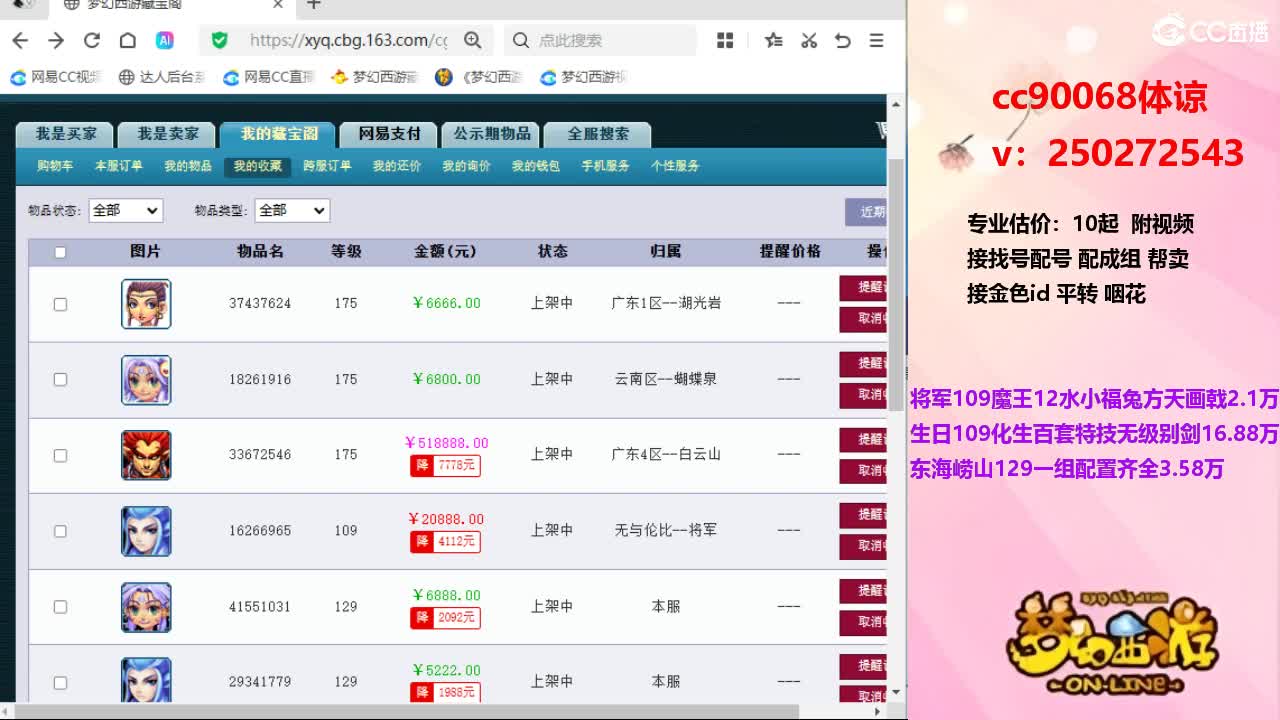Open 跨服订单 in the sub-navigation
1280x720 pixels.
click(327, 166)
